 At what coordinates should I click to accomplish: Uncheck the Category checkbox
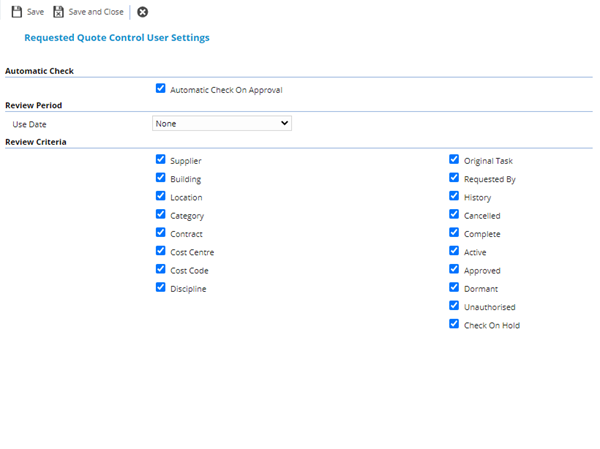(161, 214)
